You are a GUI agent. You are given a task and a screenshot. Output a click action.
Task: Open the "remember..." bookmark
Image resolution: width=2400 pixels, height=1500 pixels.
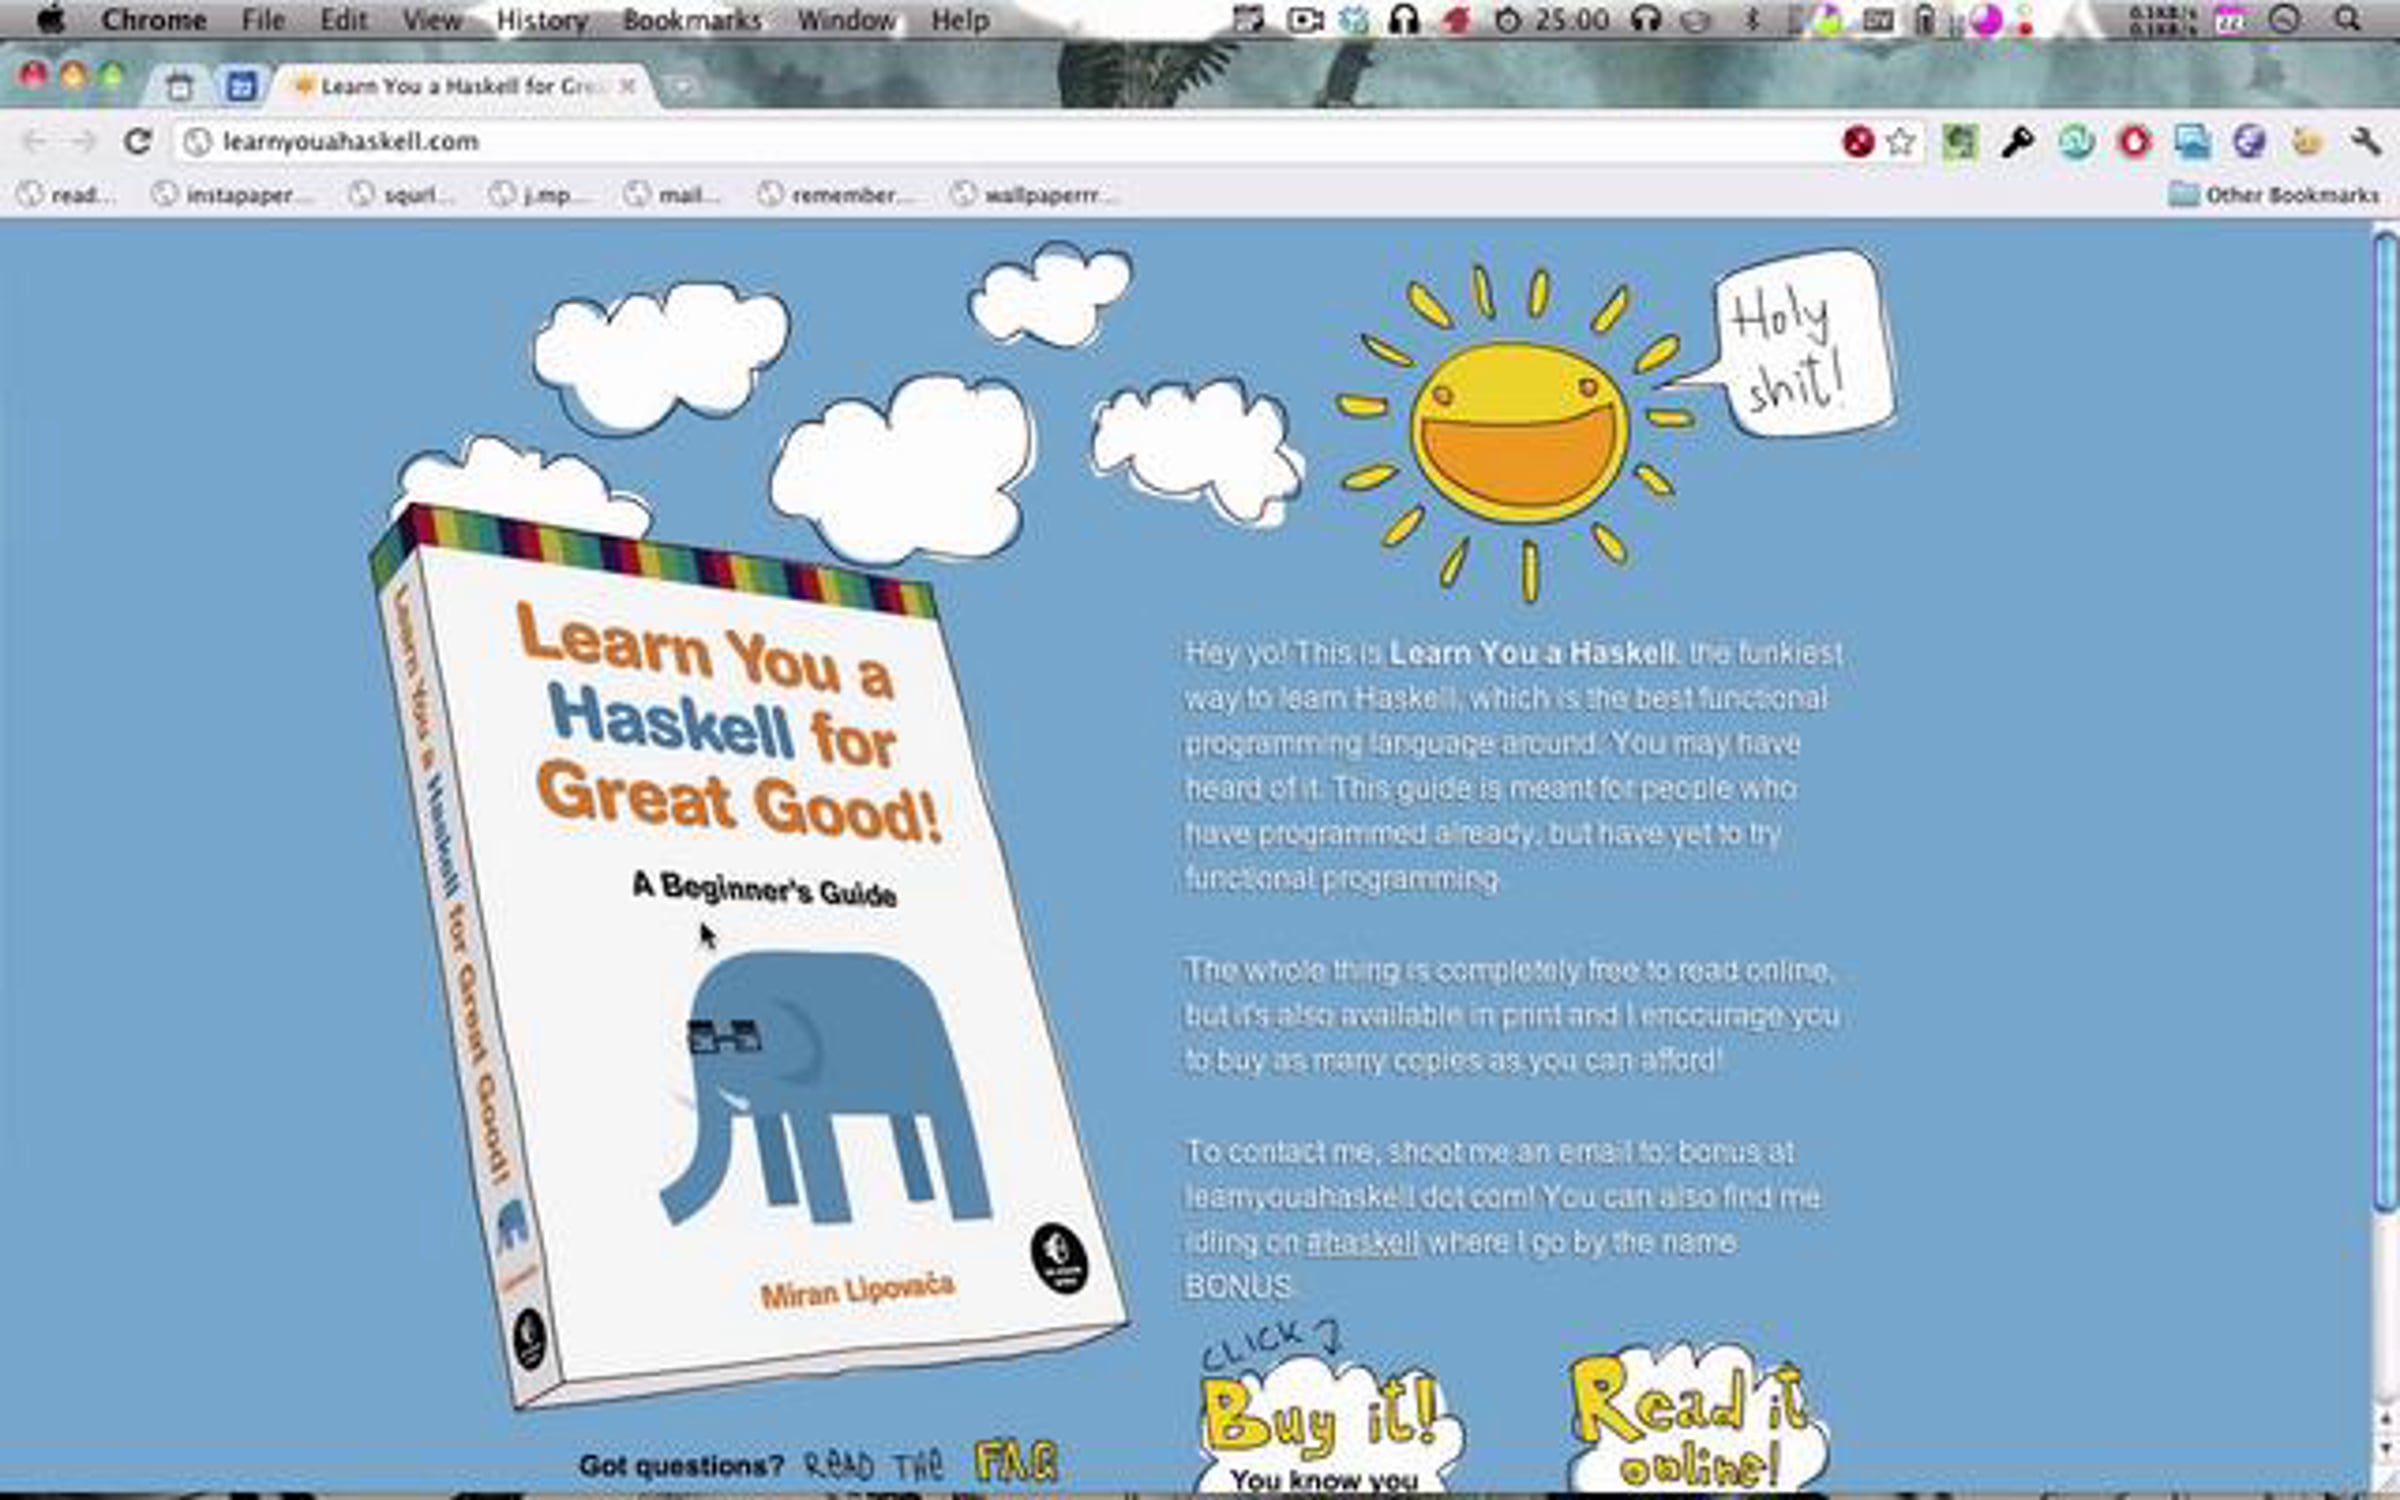click(835, 195)
